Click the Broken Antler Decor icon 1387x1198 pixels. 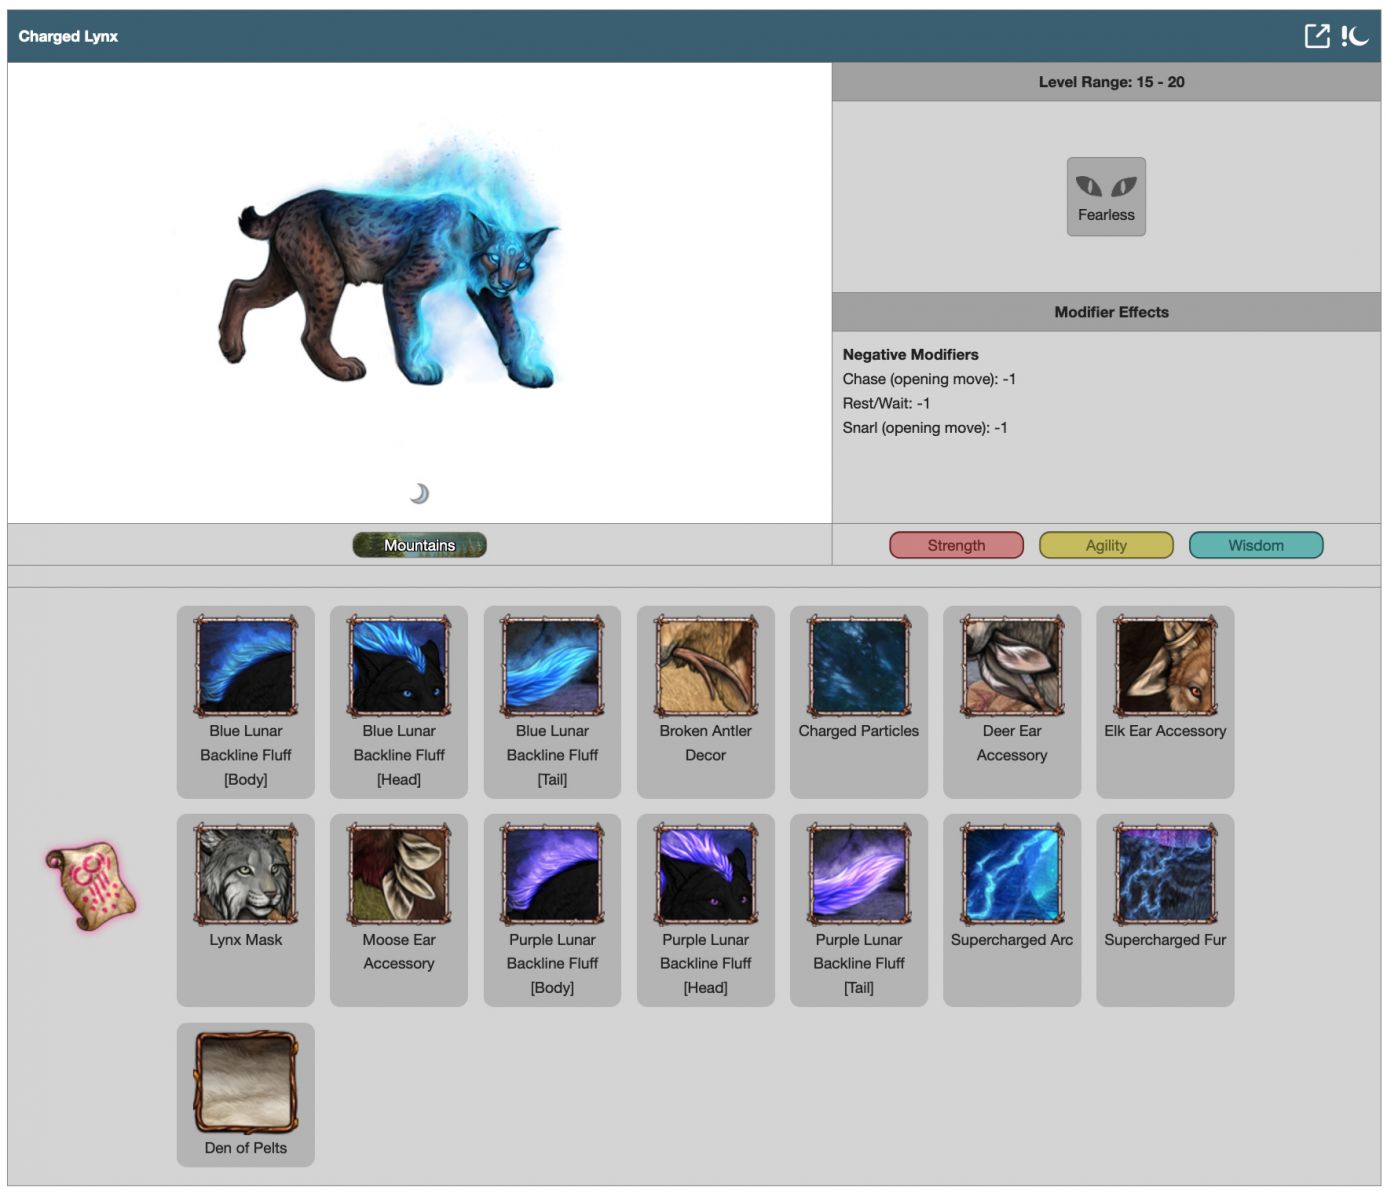[705, 667]
